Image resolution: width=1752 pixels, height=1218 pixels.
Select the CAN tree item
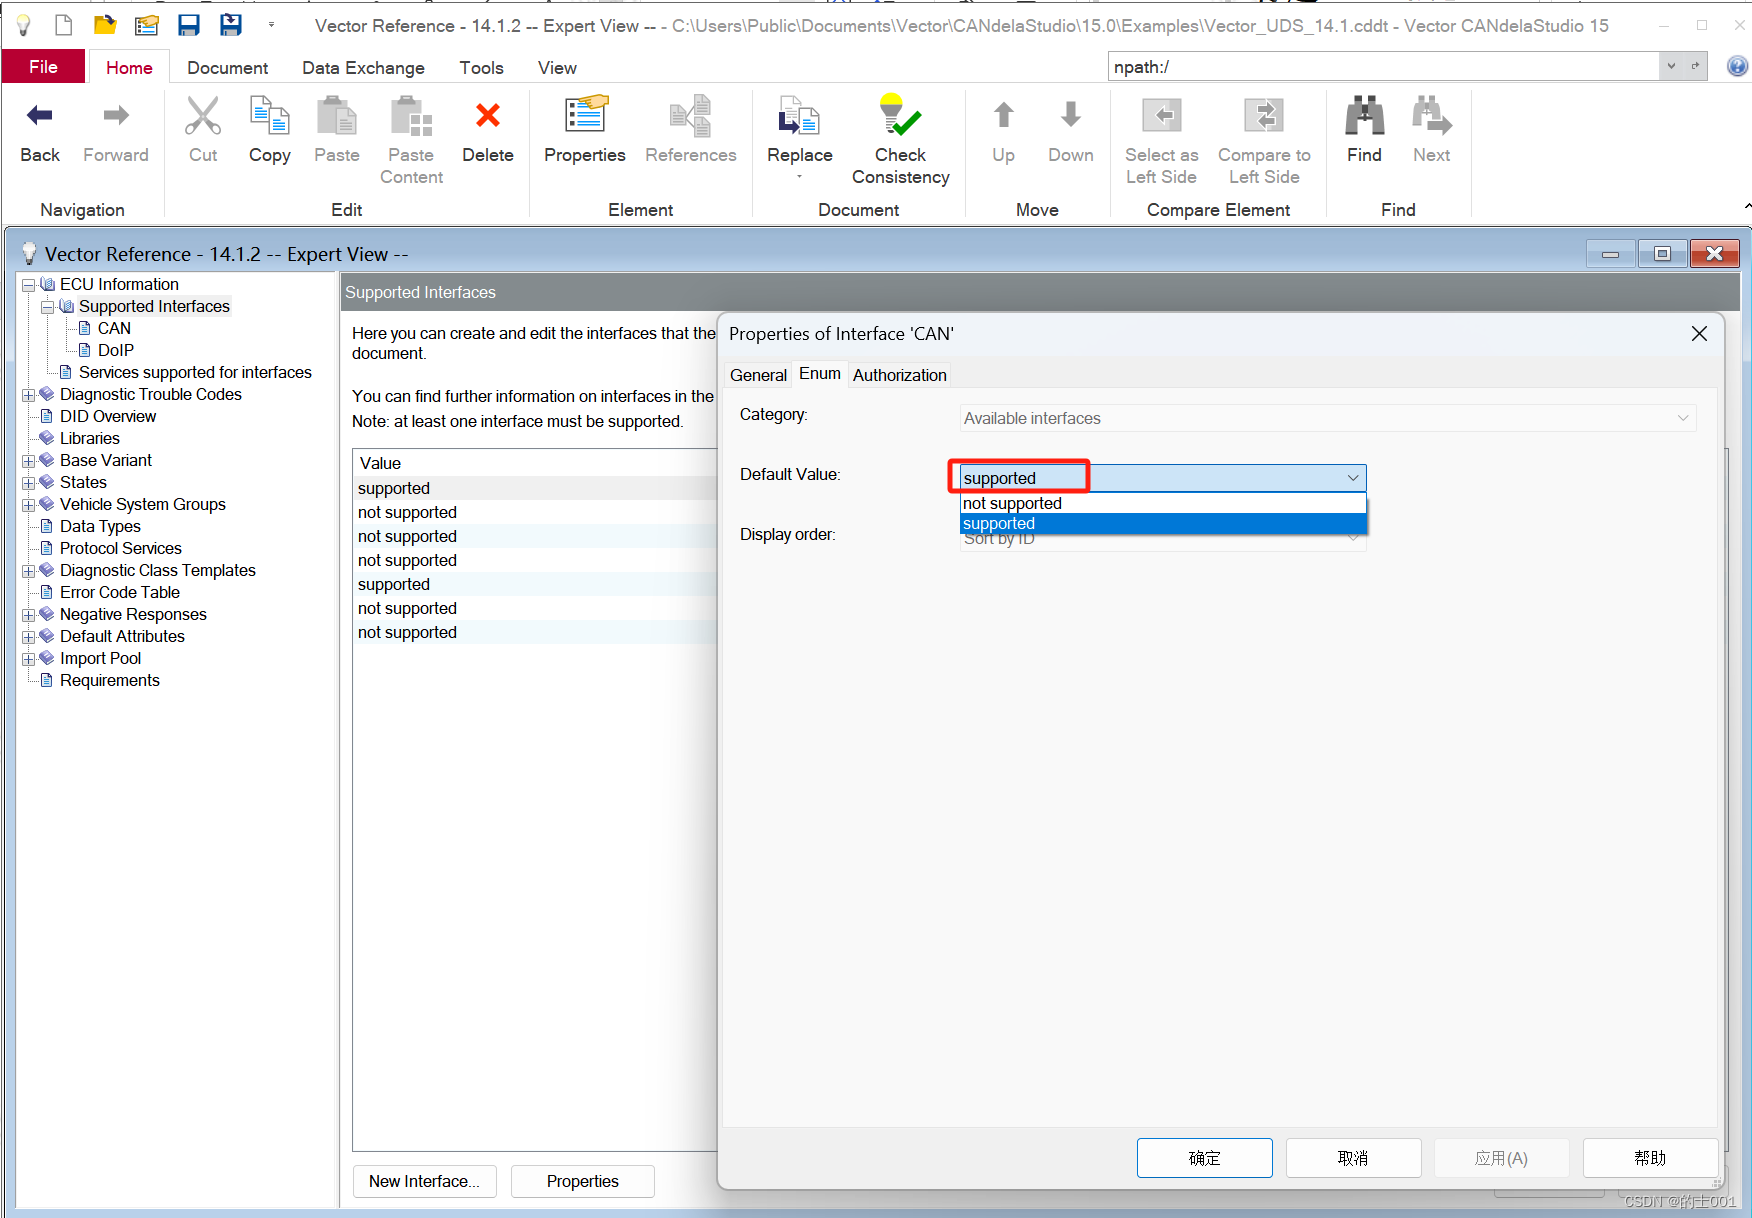pos(114,328)
